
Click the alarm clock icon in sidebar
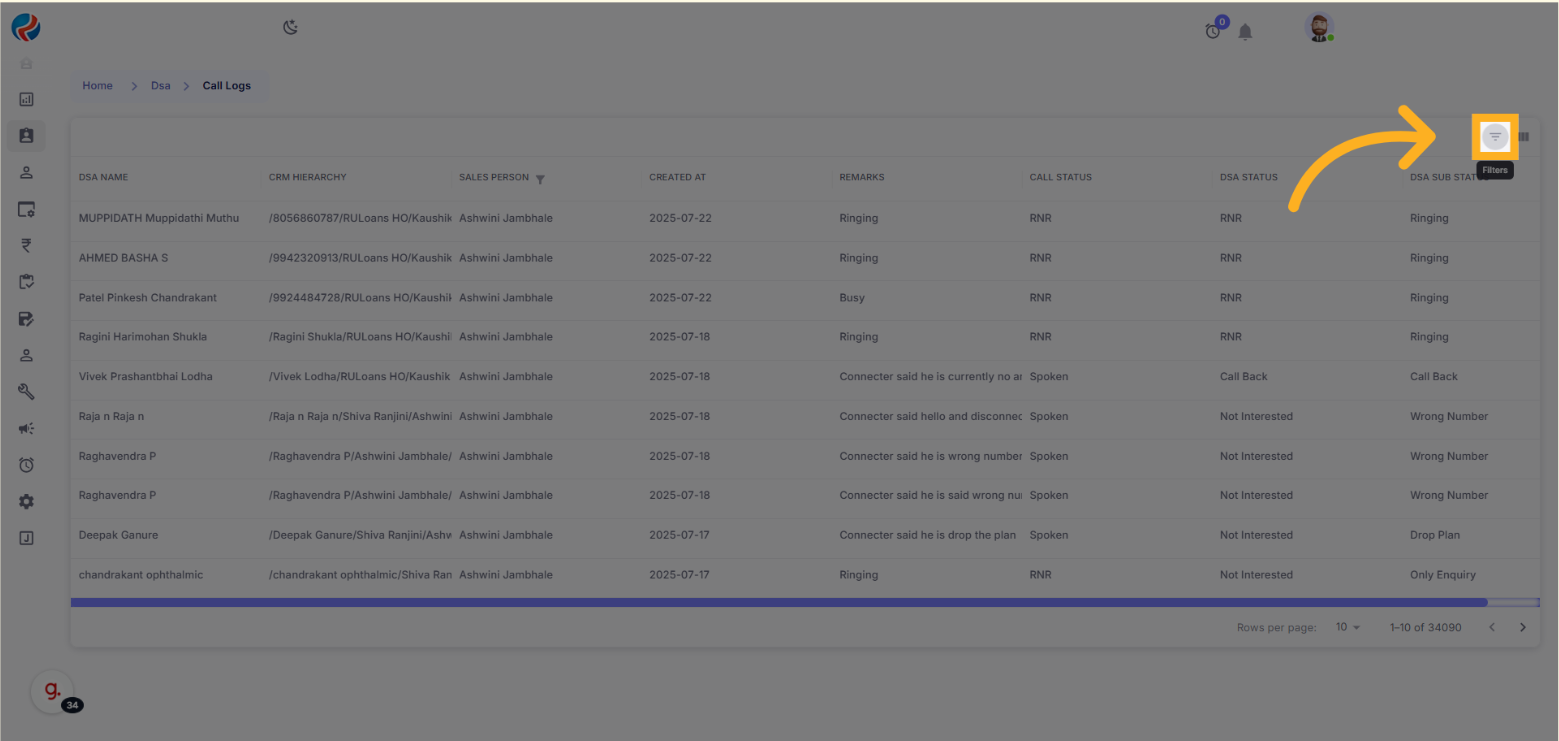(27, 465)
